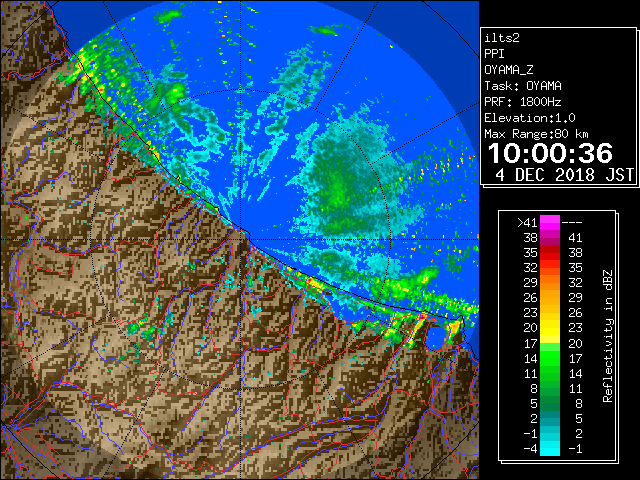Click the 'PRF: 1800Hz' text
The image size is (640, 480).
pos(523,102)
